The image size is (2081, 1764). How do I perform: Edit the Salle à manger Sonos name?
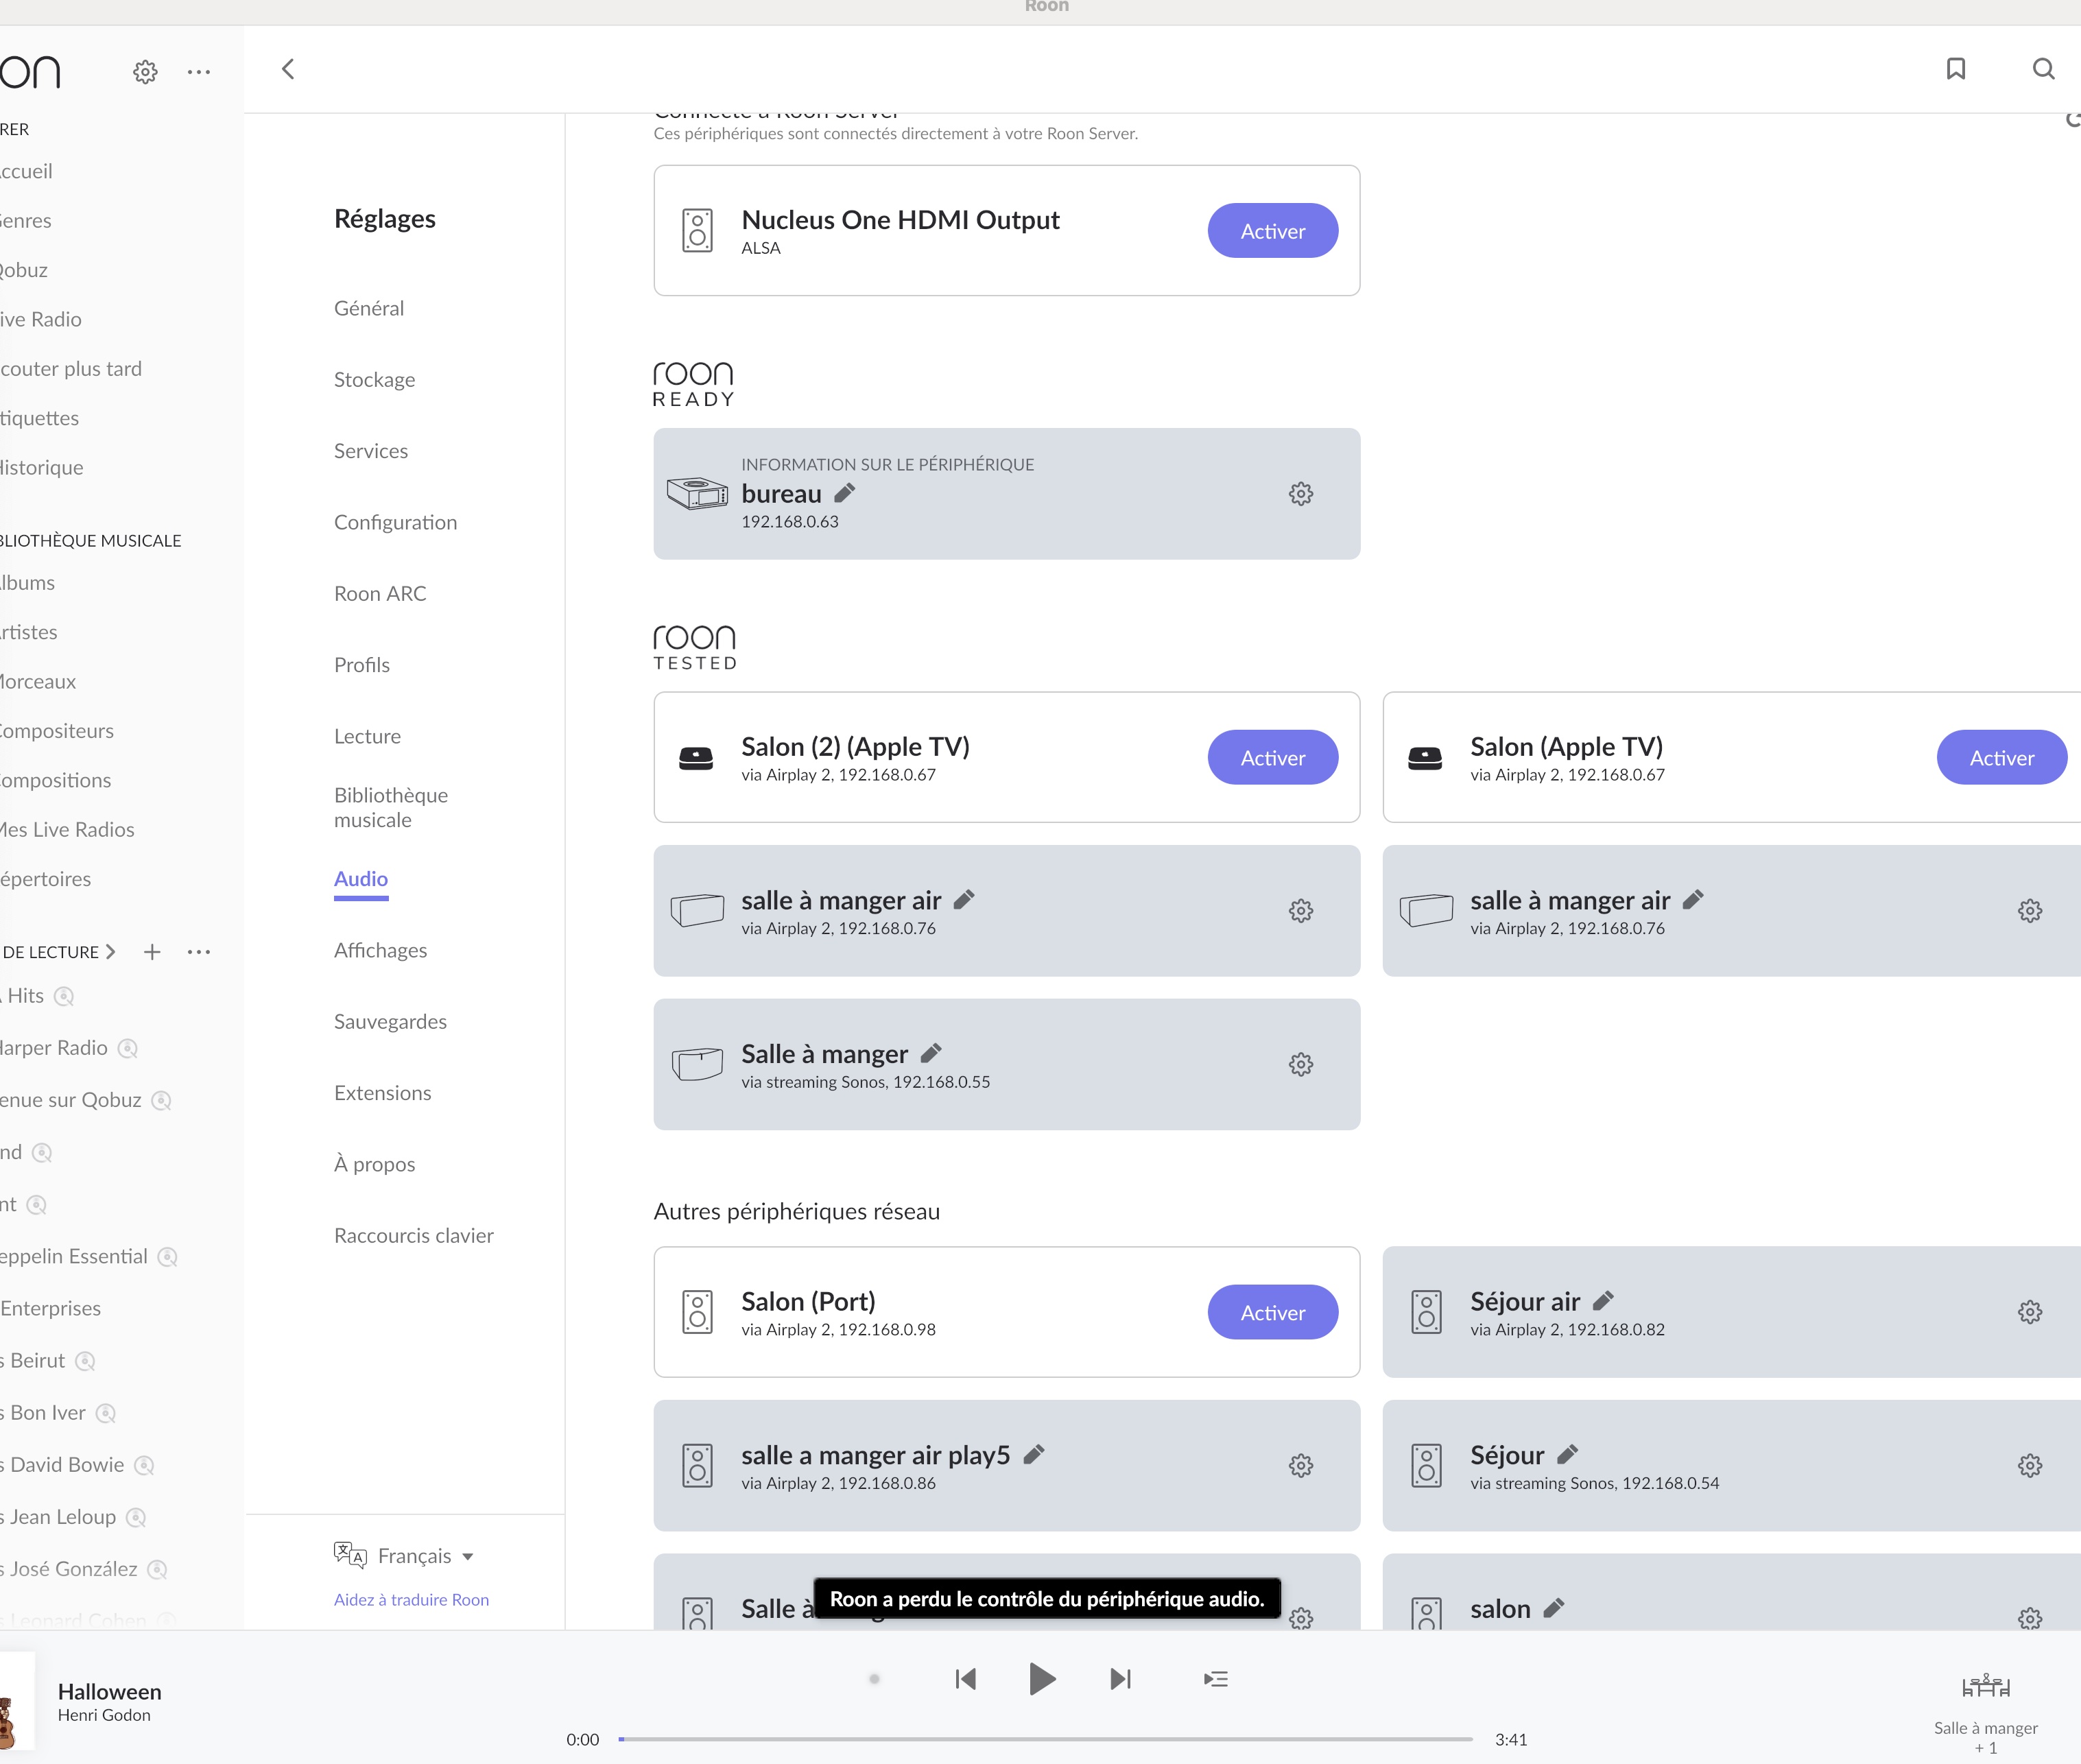(x=931, y=1053)
